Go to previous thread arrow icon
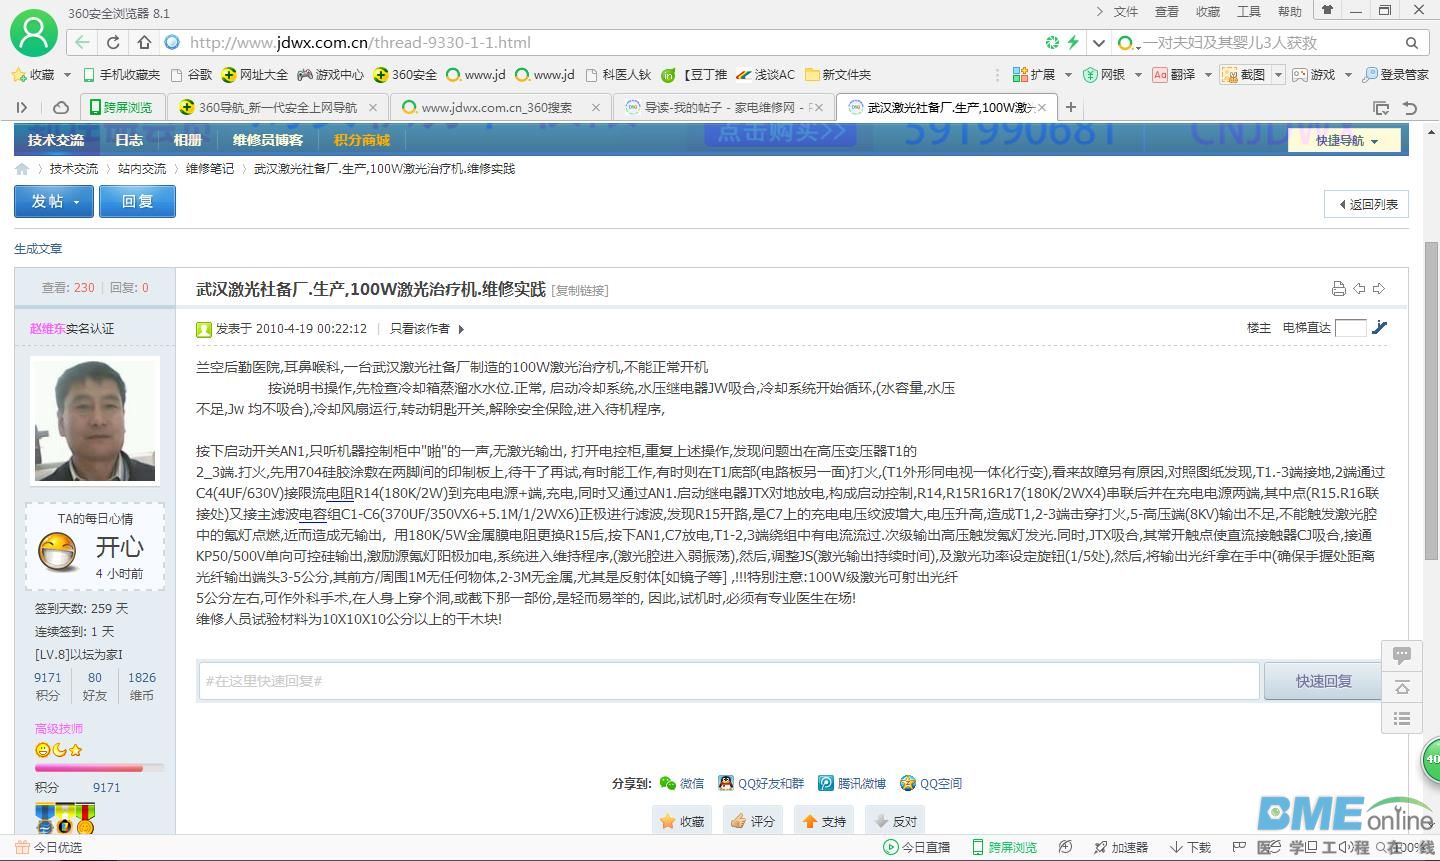The height and width of the screenshot is (861, 1440). coord(1359,289)
